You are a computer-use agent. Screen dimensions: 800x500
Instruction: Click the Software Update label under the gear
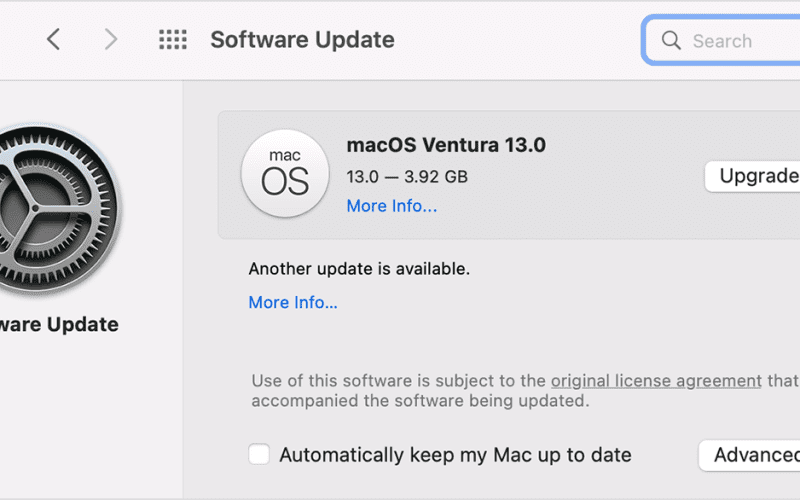[x=59, y=324]
